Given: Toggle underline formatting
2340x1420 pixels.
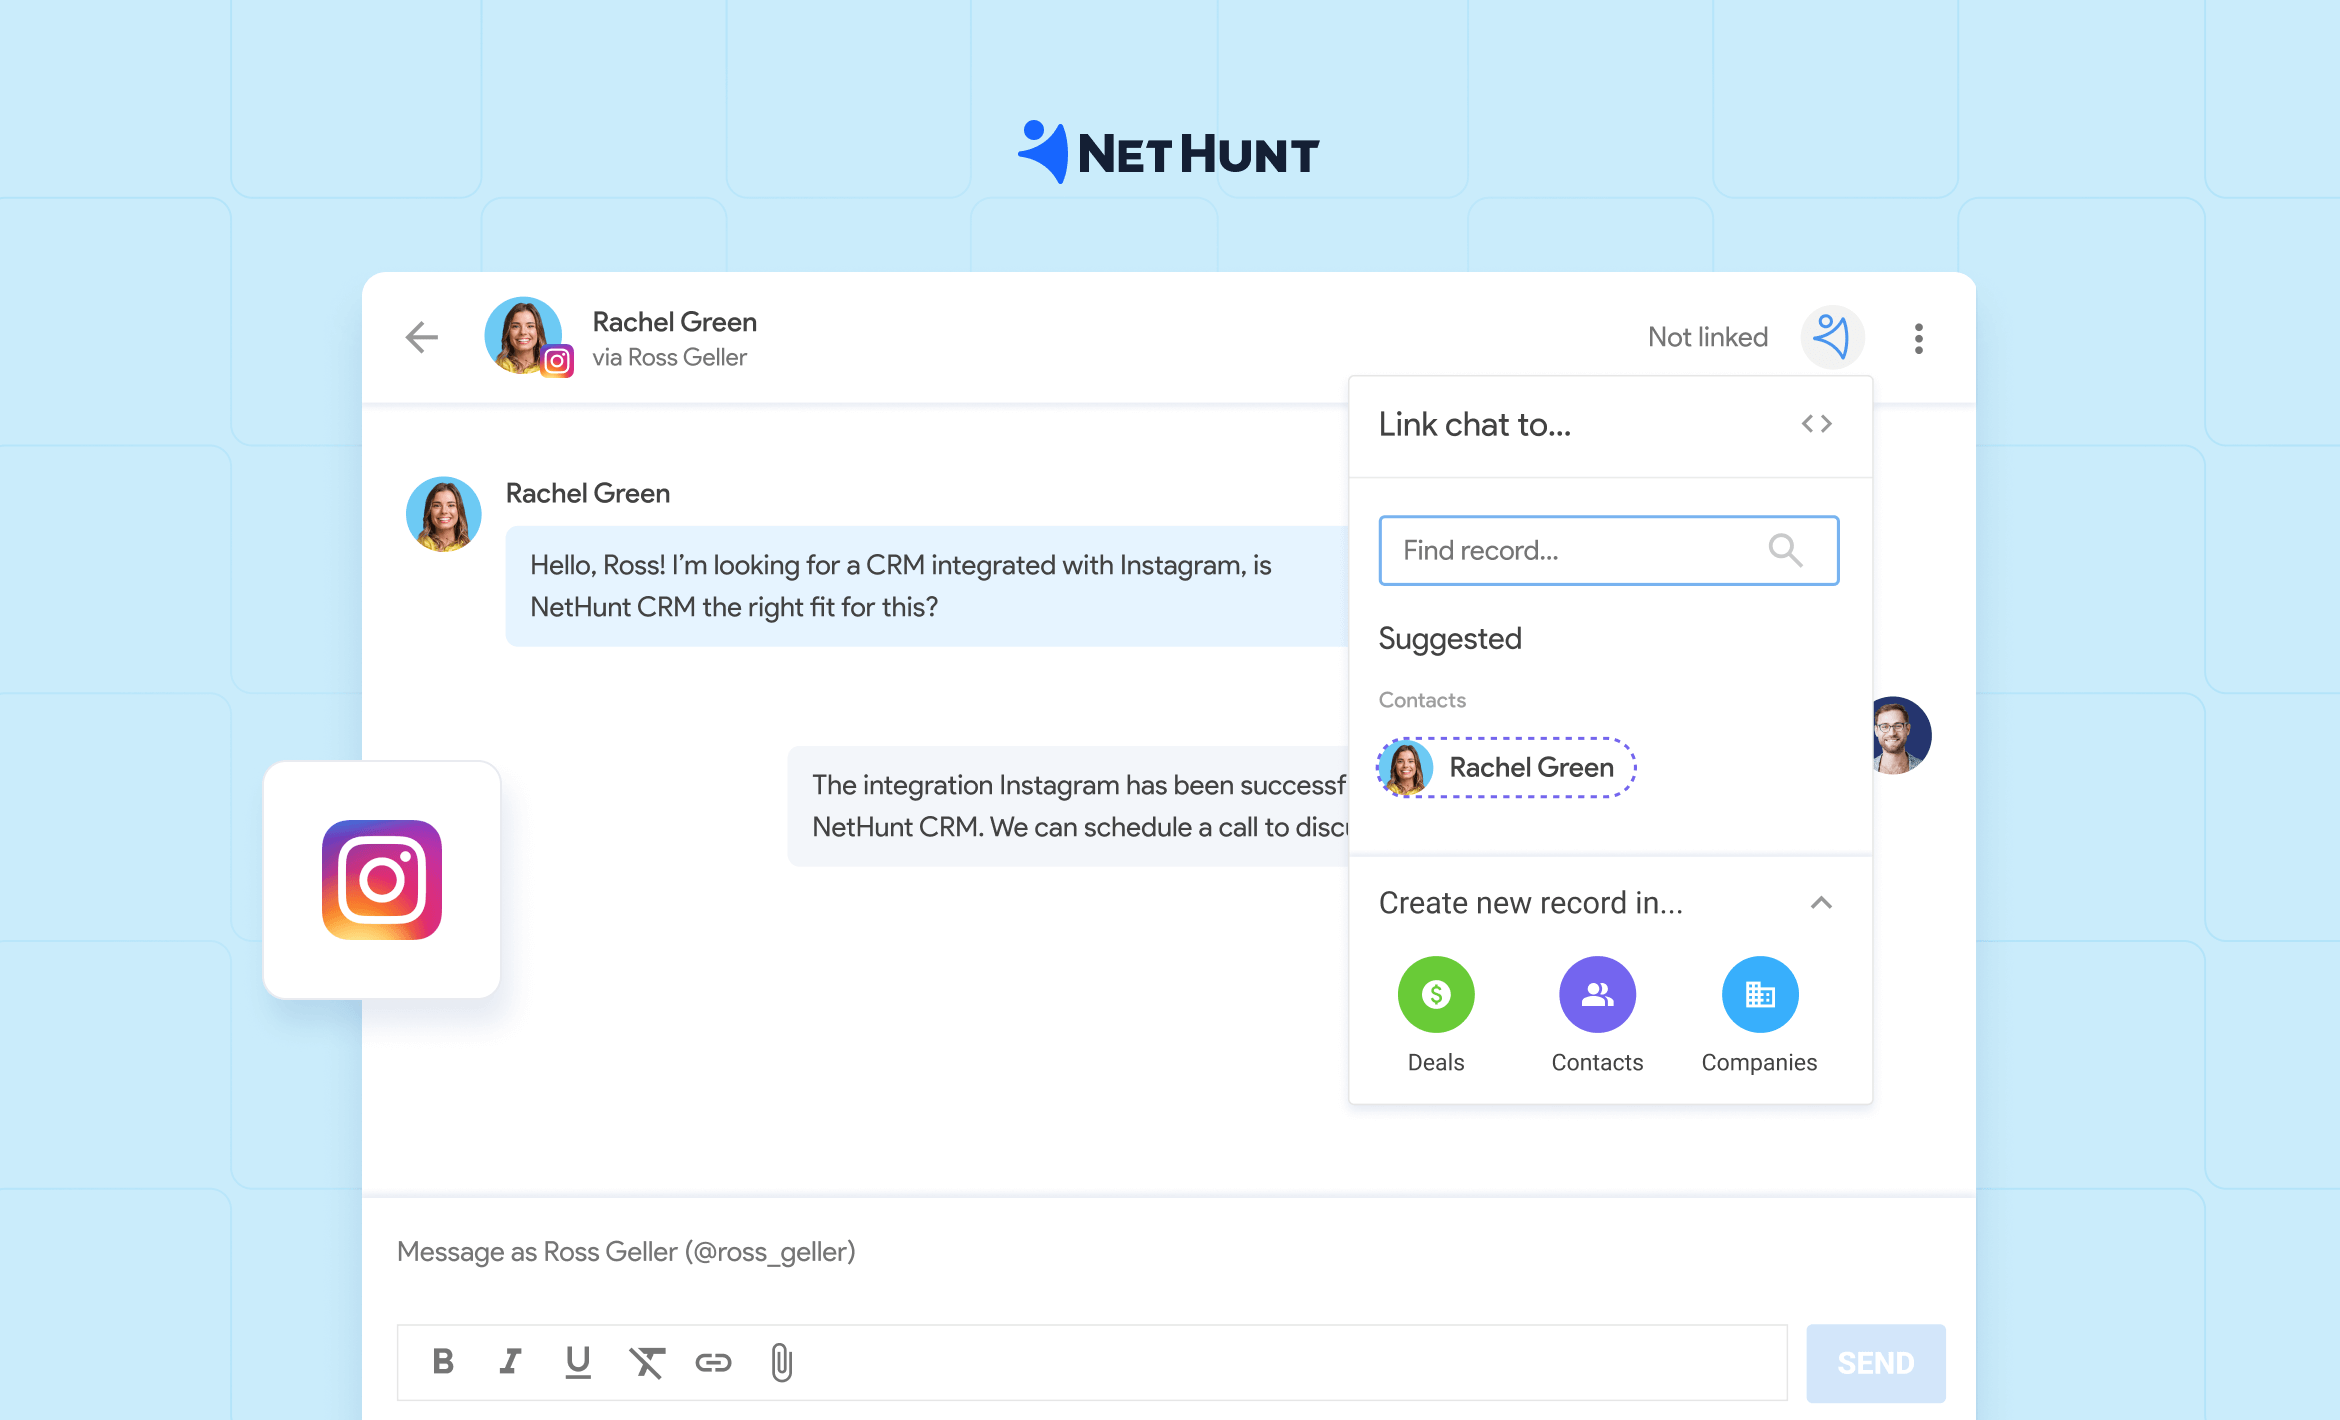Looking at the screenshot, I should [577, 1362].
